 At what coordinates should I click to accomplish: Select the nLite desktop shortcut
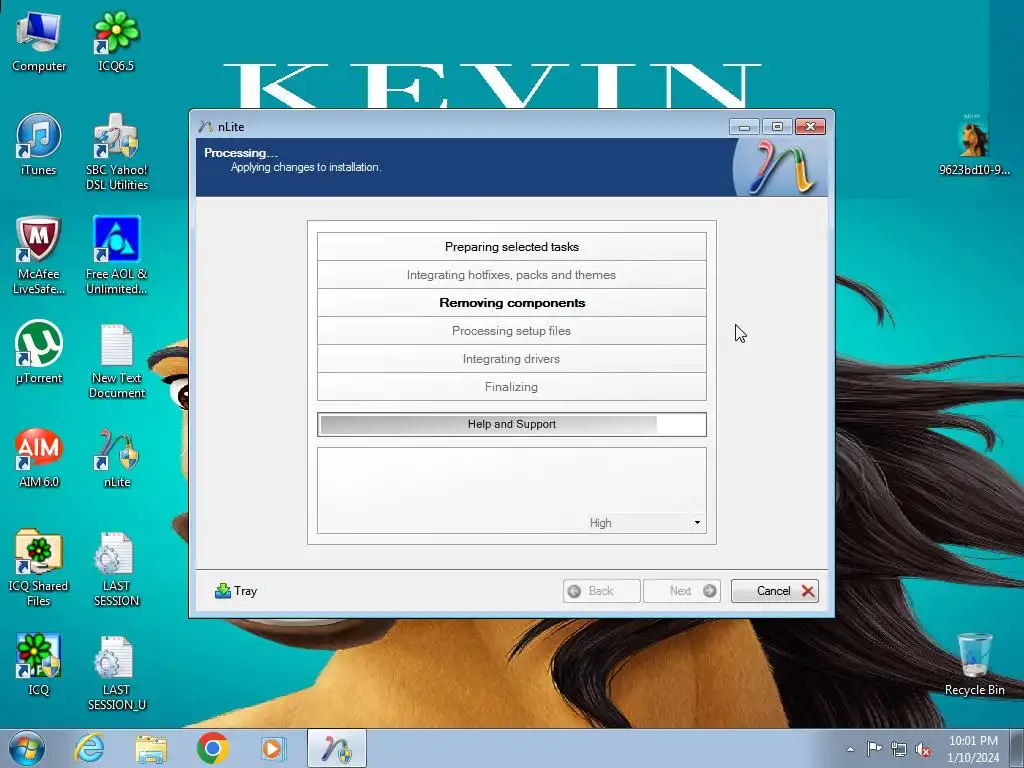tap(117, 457)
